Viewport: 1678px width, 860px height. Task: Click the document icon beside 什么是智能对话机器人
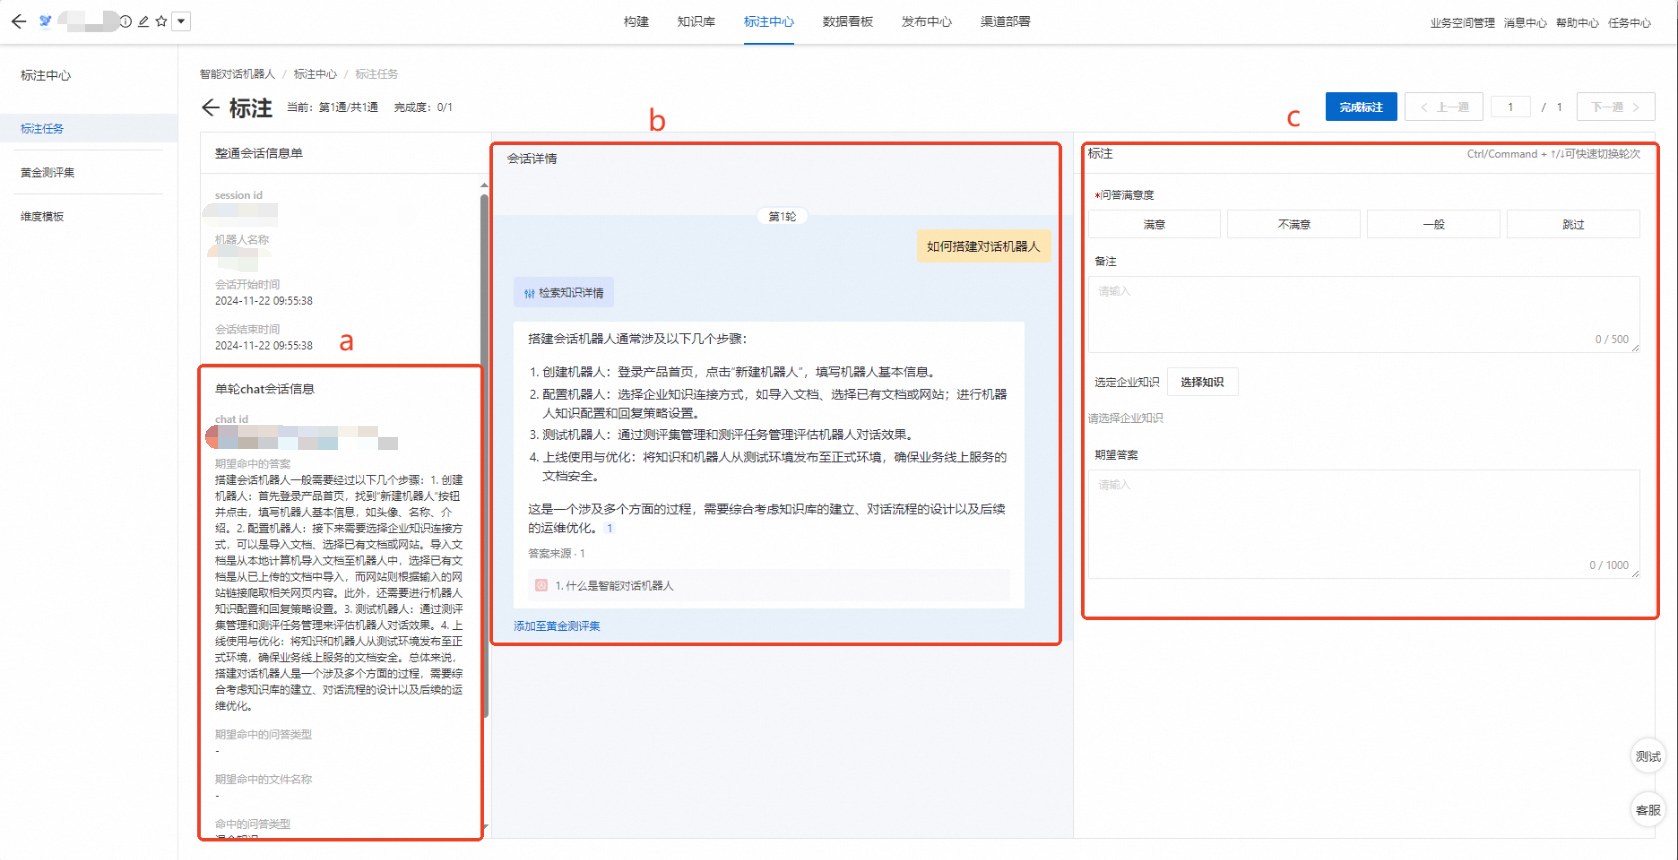(x=541, y=586)
